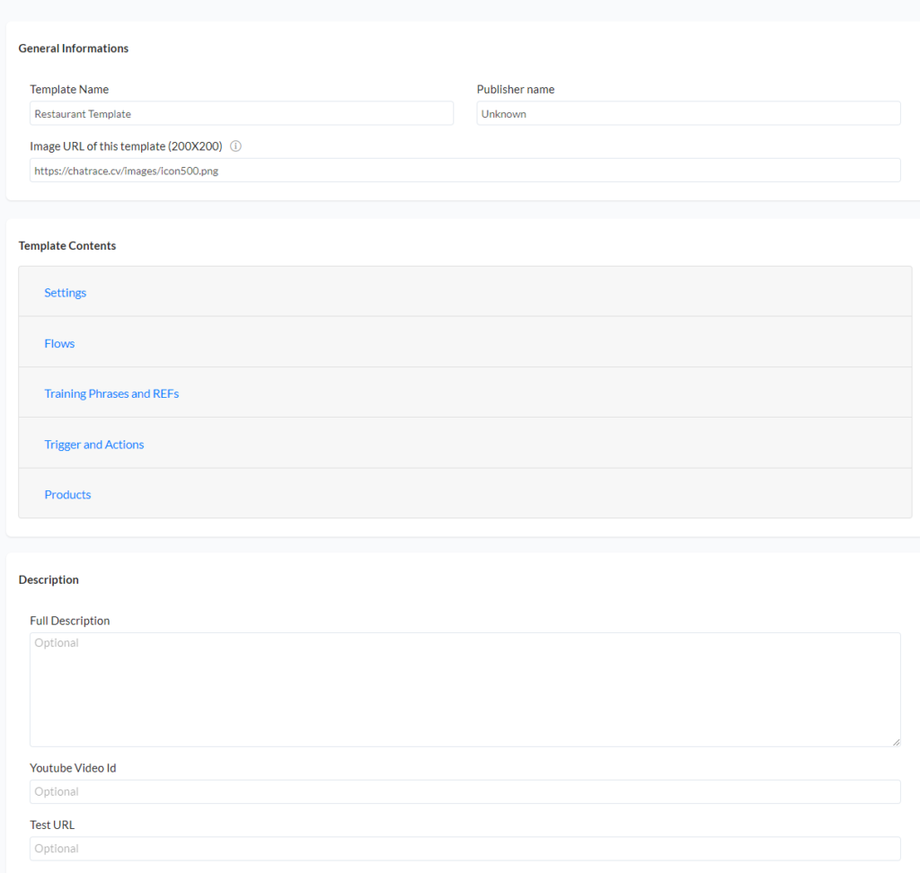Focus the Publisher name input
Screen dimensions: 920x873
(x=688, y=113)
